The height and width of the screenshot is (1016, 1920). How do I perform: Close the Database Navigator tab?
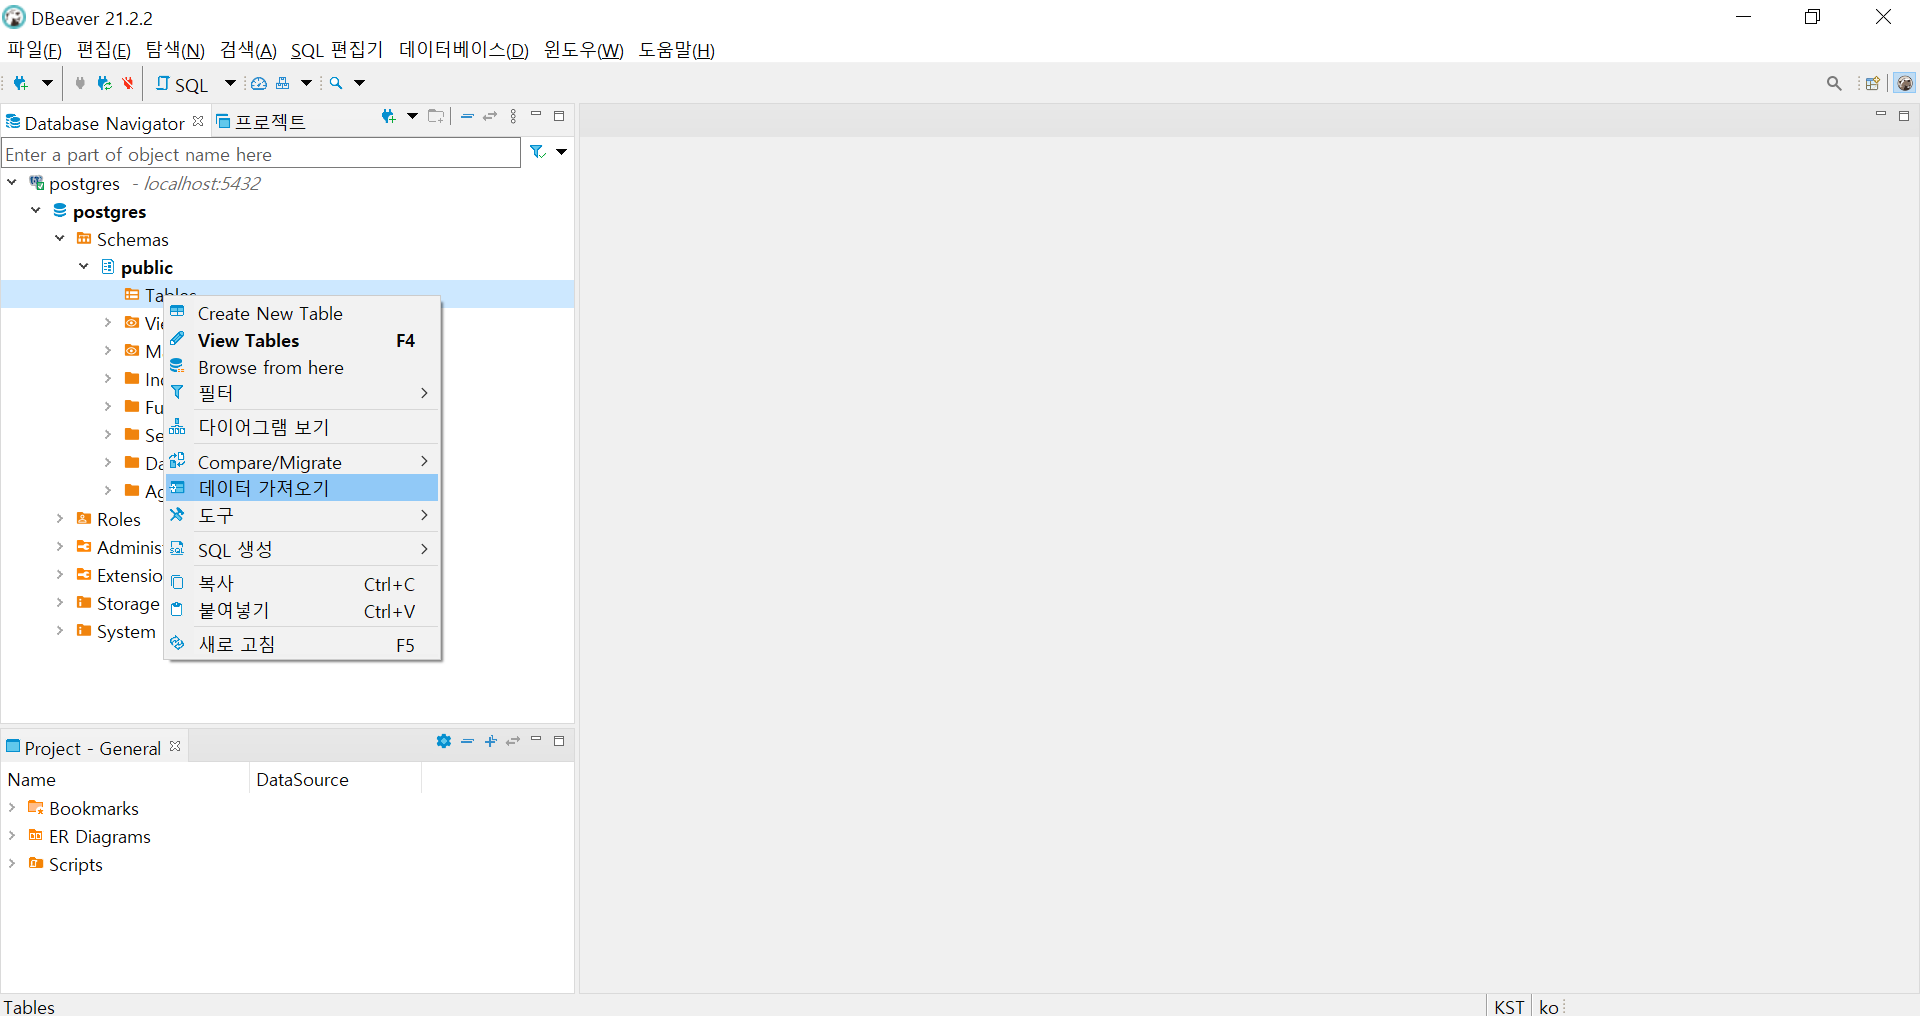(x=198, y=121)
